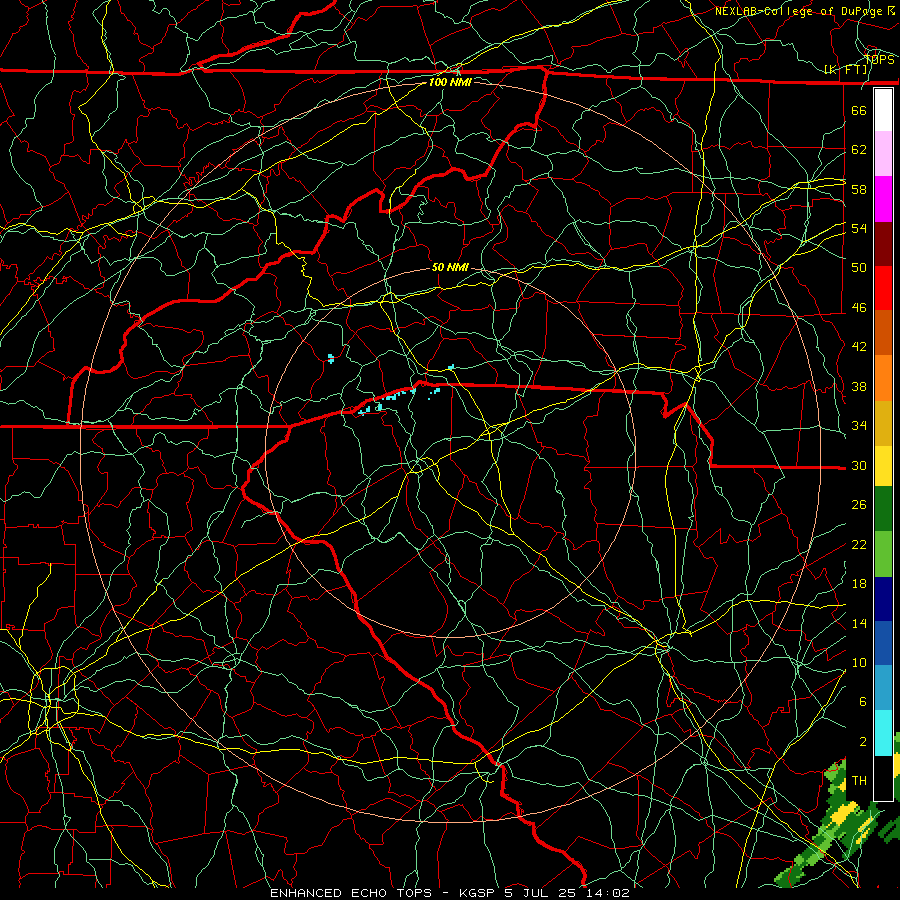This screenshot has height=900, width=900.
Task: Click the legend value 66
Action: tap(859, 110)
